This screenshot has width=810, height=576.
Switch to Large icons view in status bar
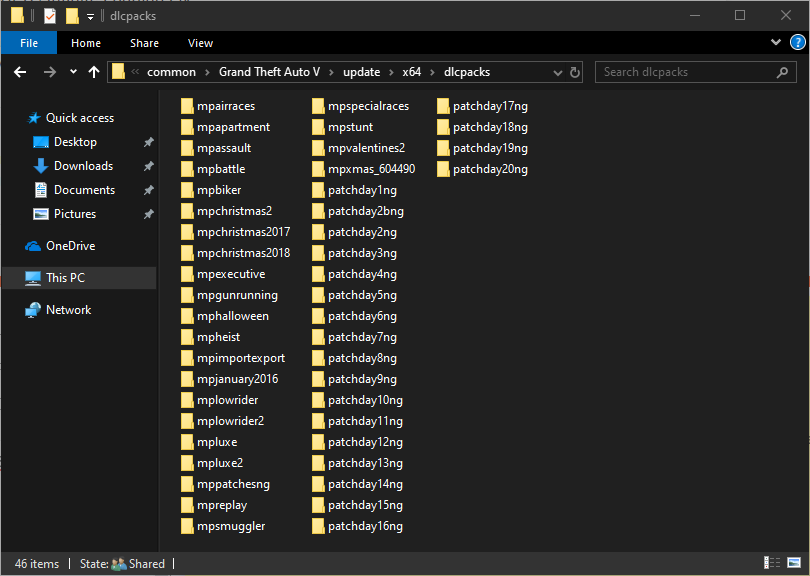point(793,564)
